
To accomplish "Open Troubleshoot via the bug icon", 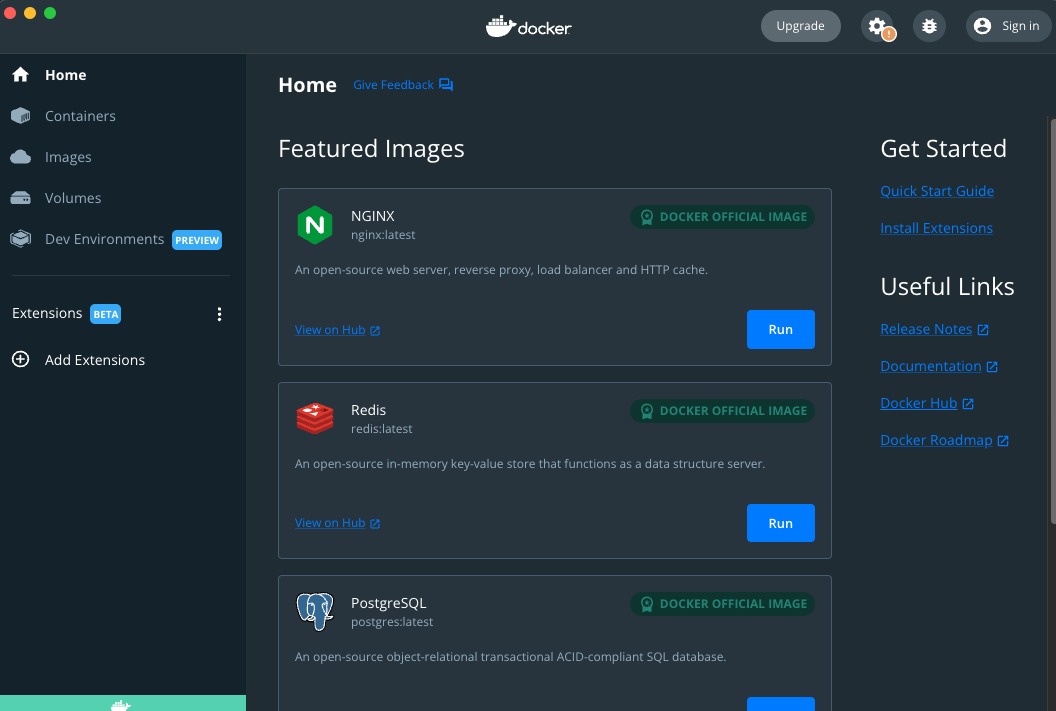I will coord(929,26).
